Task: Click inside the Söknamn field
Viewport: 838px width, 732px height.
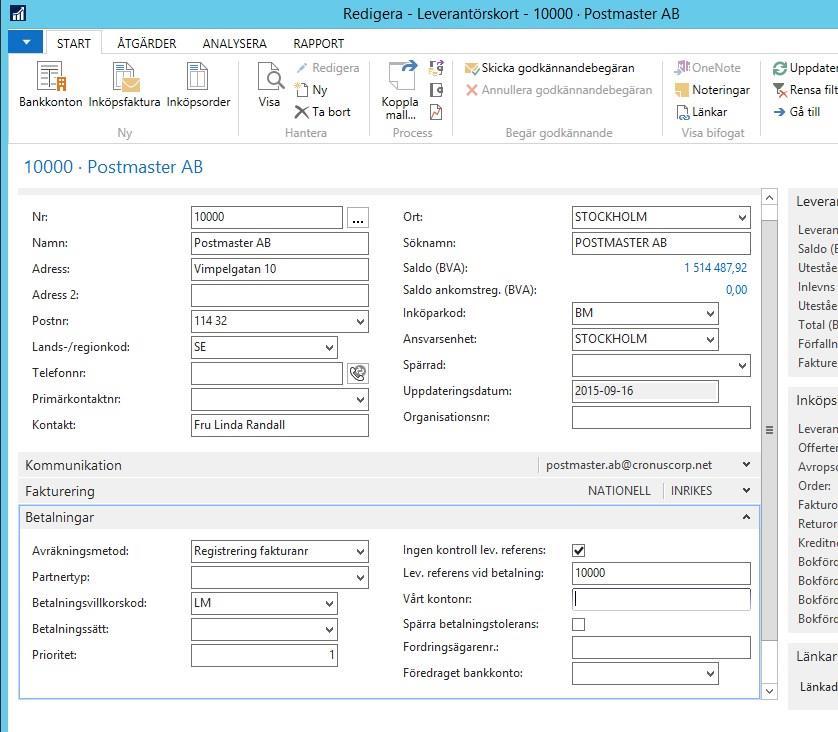Action: point(661,243)
